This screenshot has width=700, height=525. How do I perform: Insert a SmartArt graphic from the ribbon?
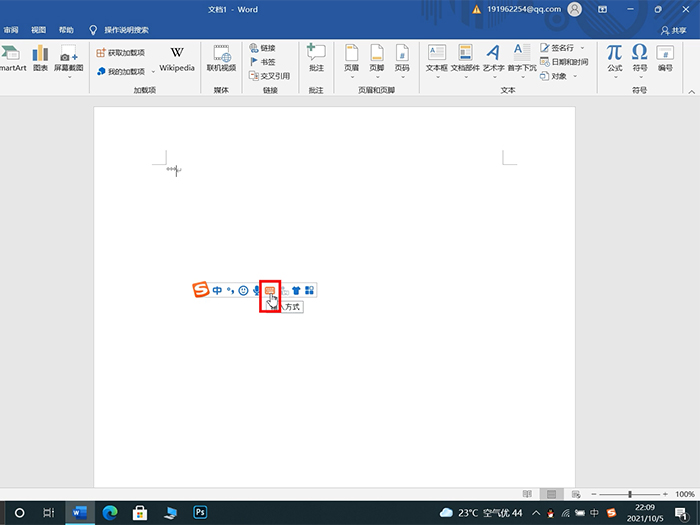[x=12, y=58]
